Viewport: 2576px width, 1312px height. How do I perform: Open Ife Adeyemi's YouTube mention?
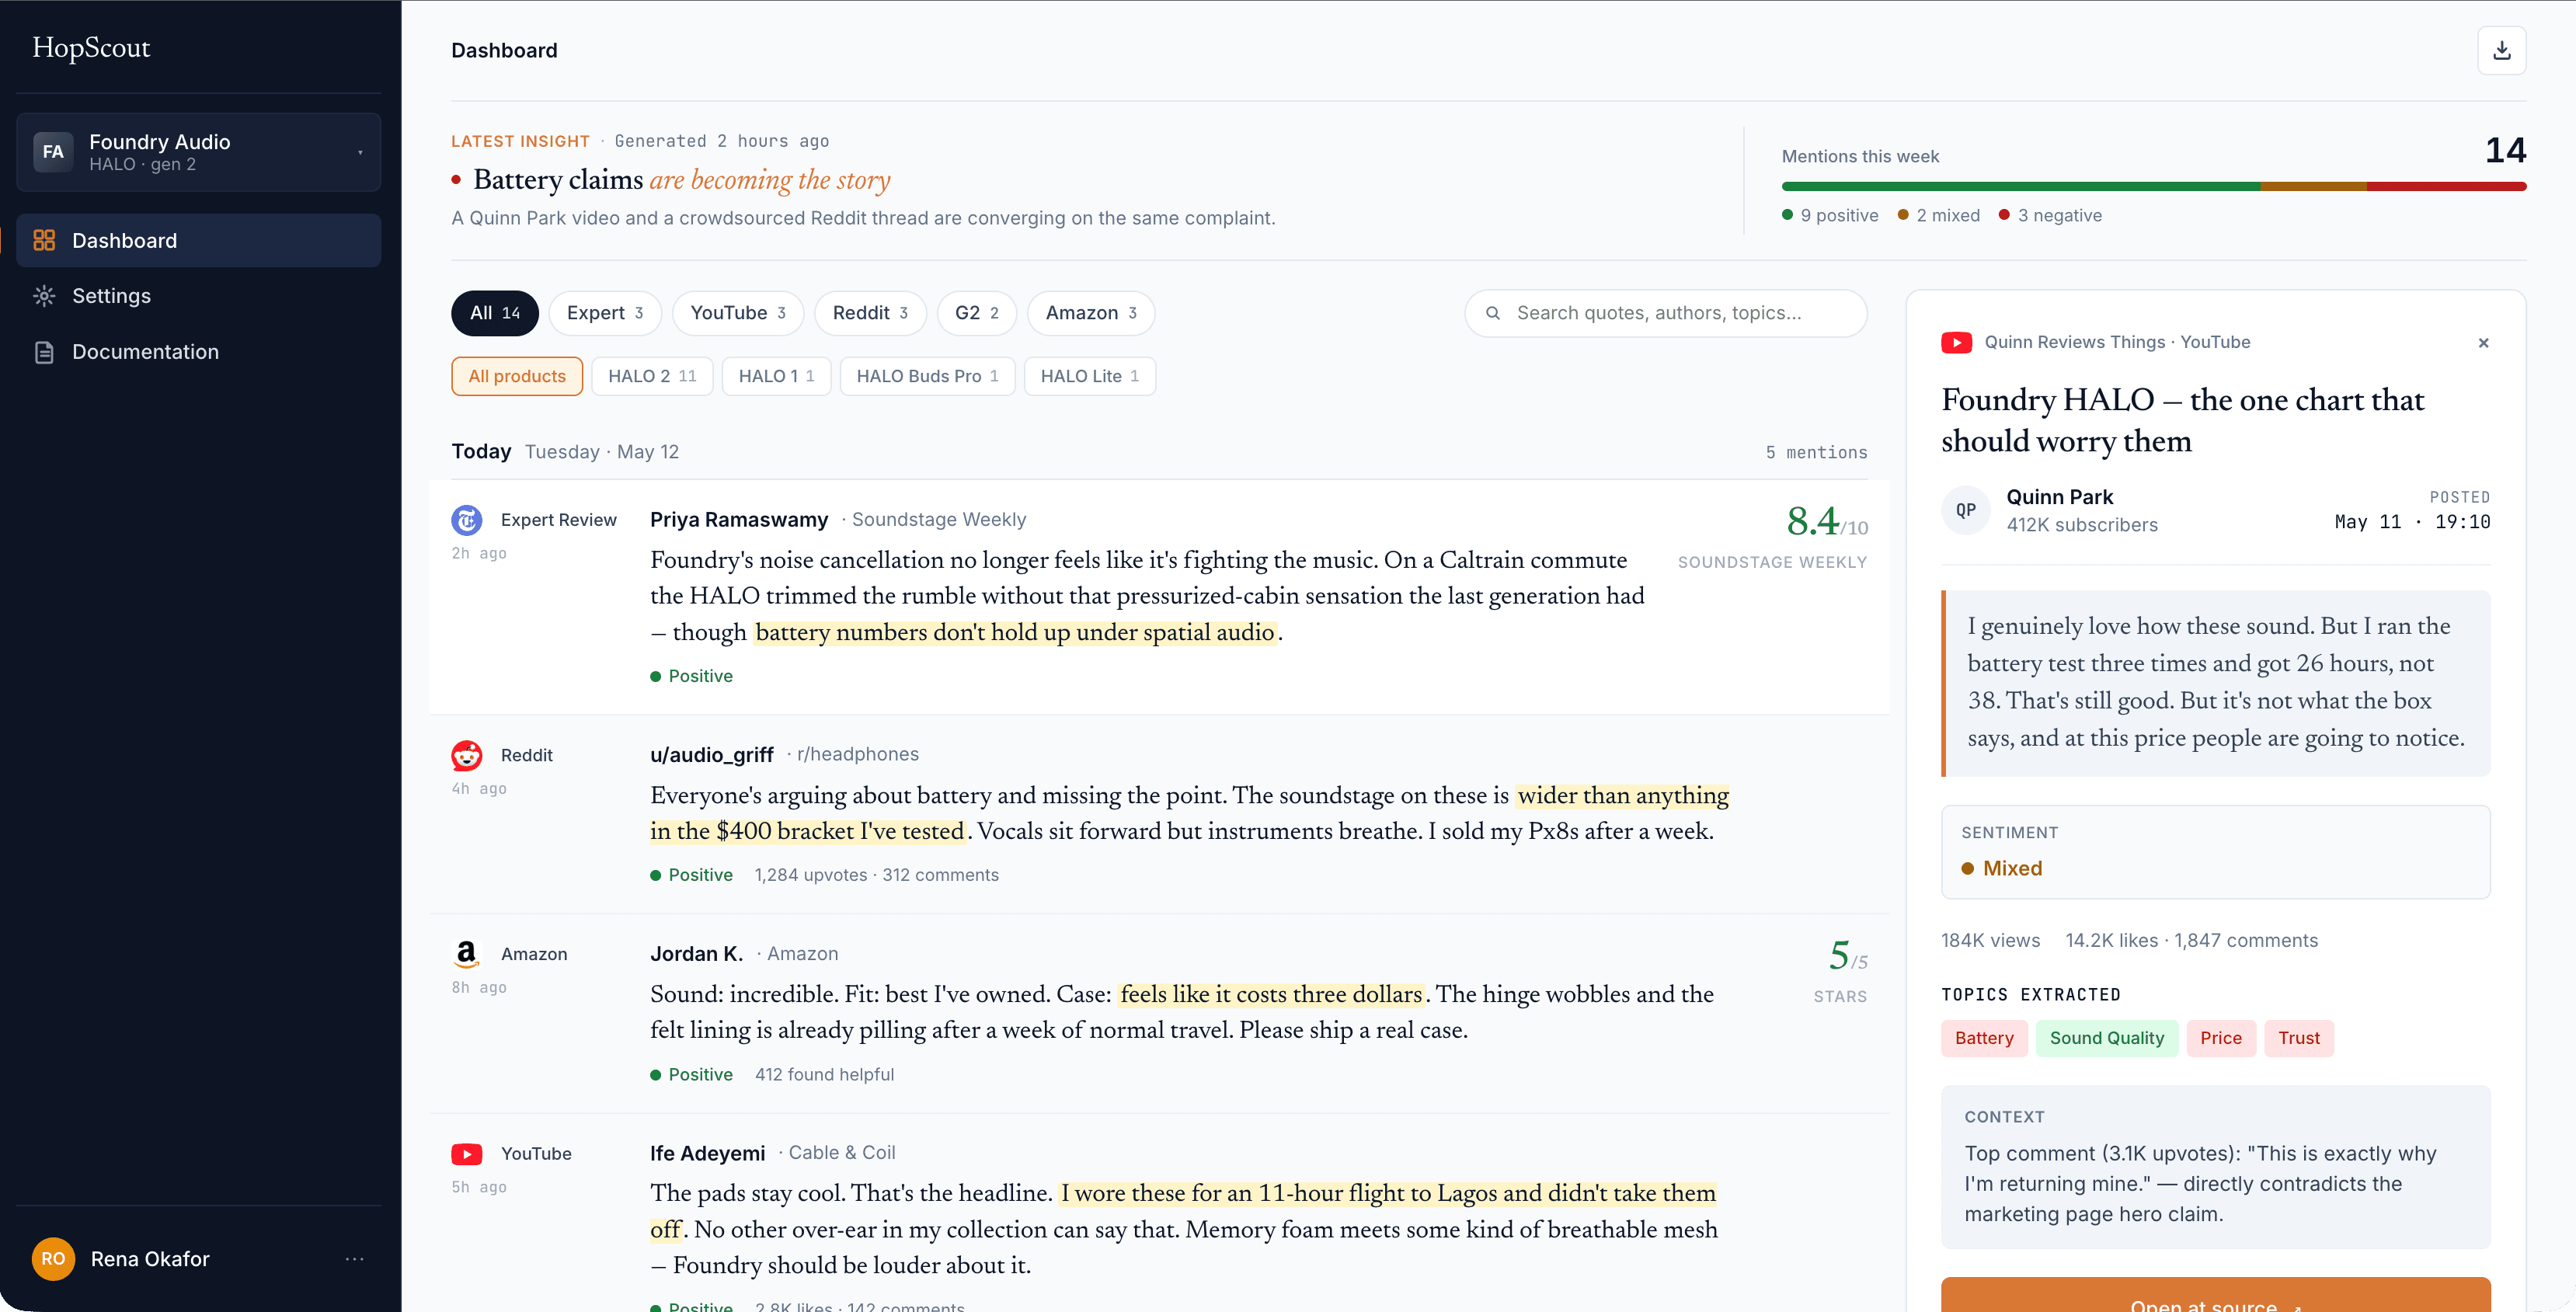tap(1159, 1213)
